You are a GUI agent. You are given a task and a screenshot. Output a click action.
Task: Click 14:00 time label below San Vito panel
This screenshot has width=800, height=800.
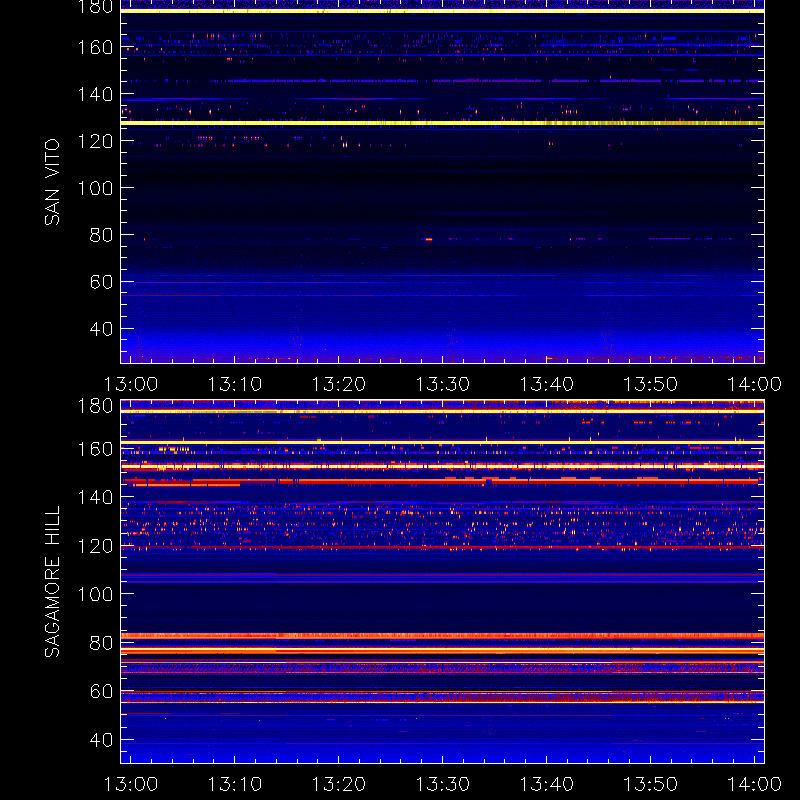754,384
